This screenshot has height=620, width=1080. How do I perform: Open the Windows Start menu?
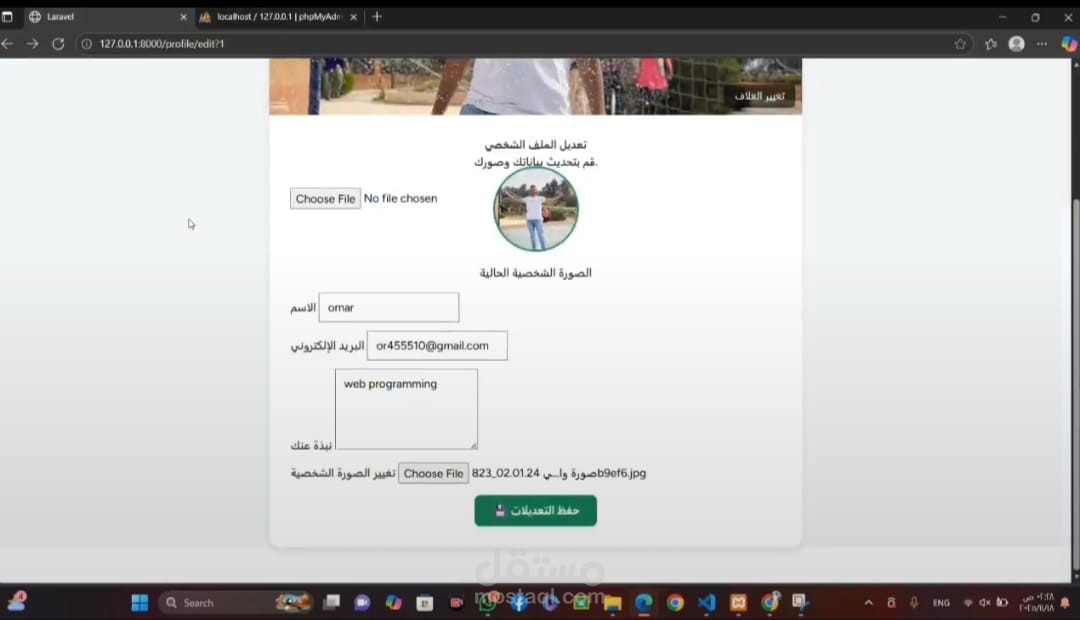coord(140,603)
